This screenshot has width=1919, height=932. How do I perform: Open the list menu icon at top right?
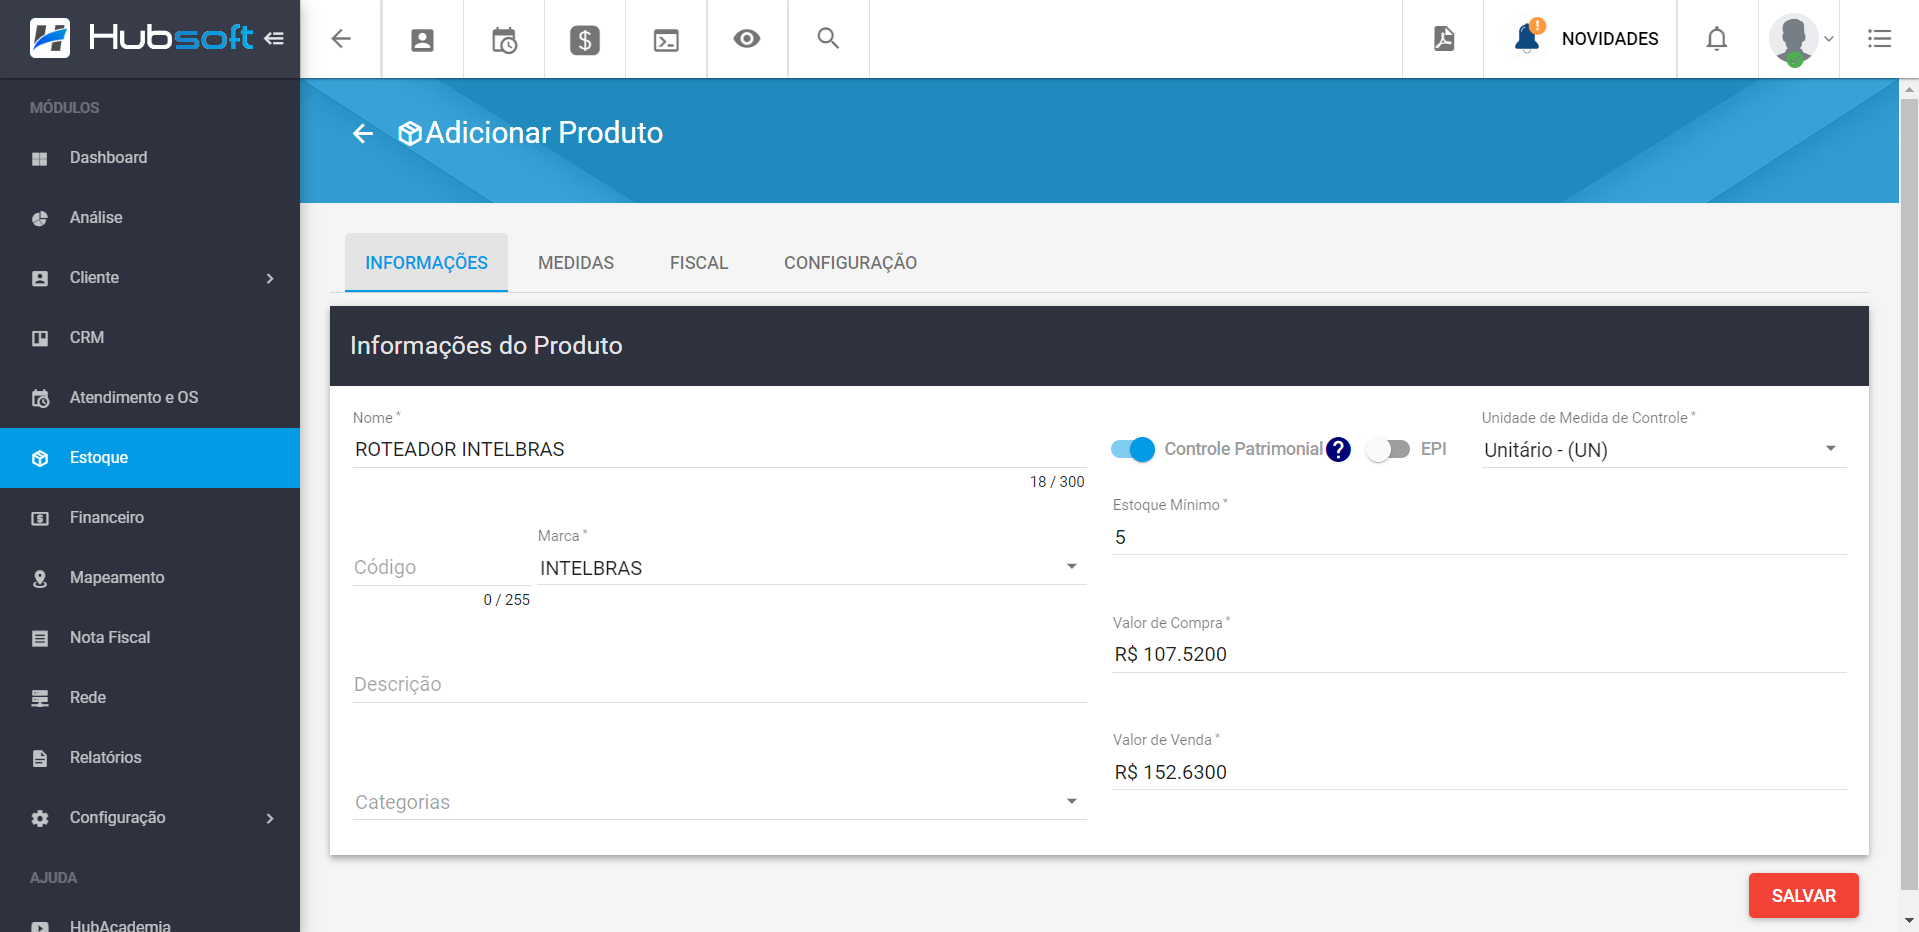click(1879, 39)
